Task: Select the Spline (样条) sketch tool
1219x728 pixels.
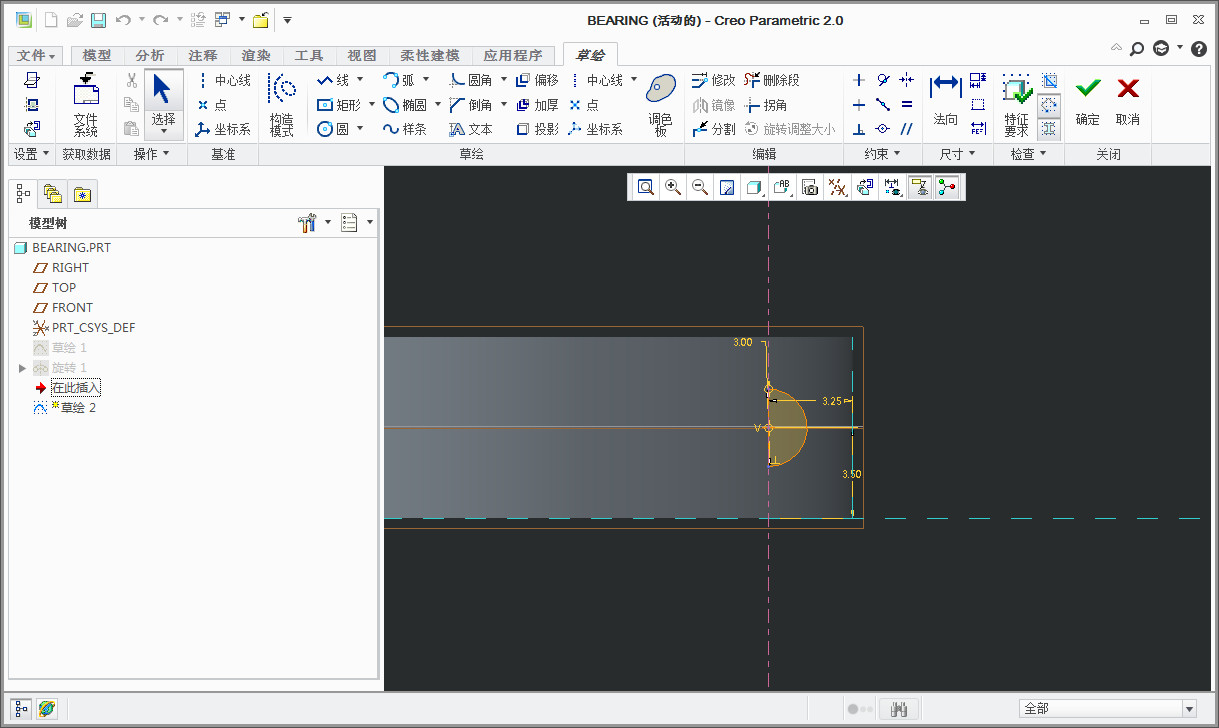Action: coord(404,129)
